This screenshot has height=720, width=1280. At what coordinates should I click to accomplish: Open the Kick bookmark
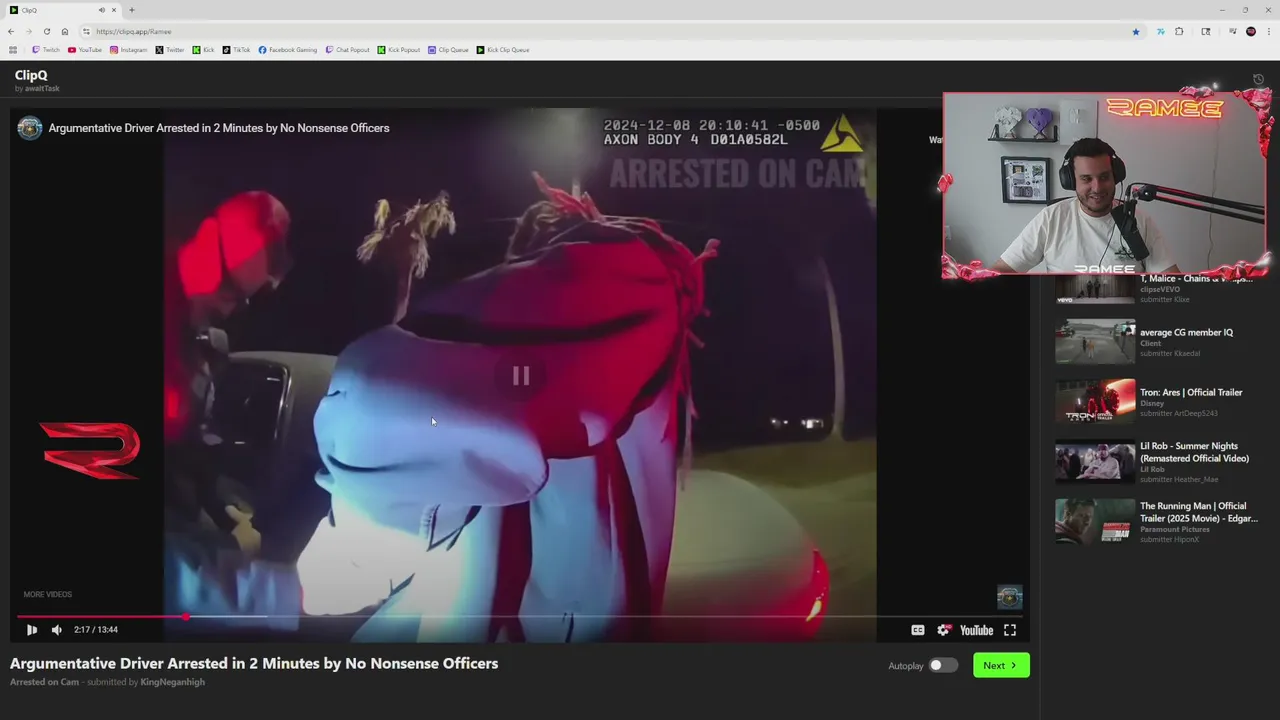[x=203, y=50]
